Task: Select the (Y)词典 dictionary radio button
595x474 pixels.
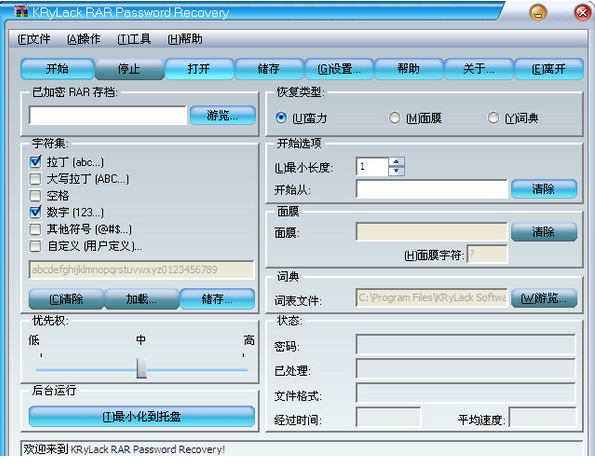Action: (x=493, y=118)
